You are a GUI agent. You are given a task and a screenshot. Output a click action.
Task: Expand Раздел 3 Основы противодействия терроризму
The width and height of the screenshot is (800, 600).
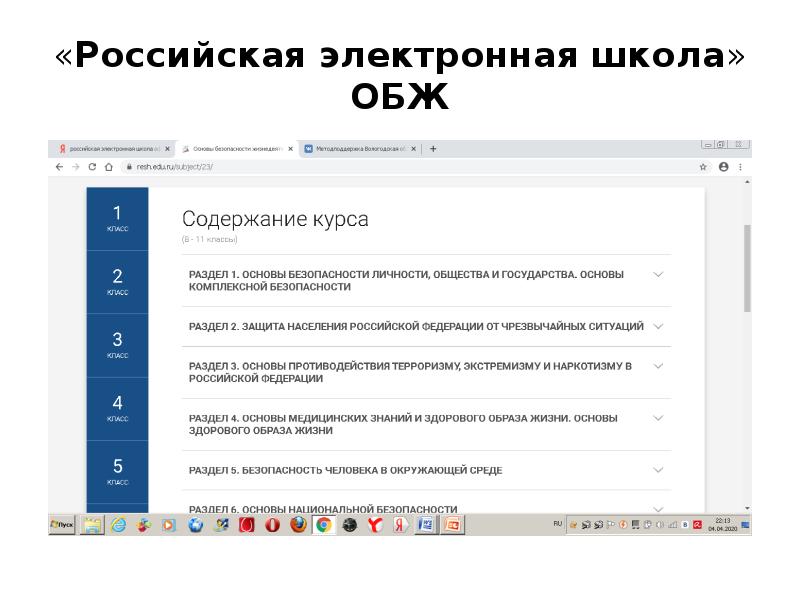[x=658, y=367]
